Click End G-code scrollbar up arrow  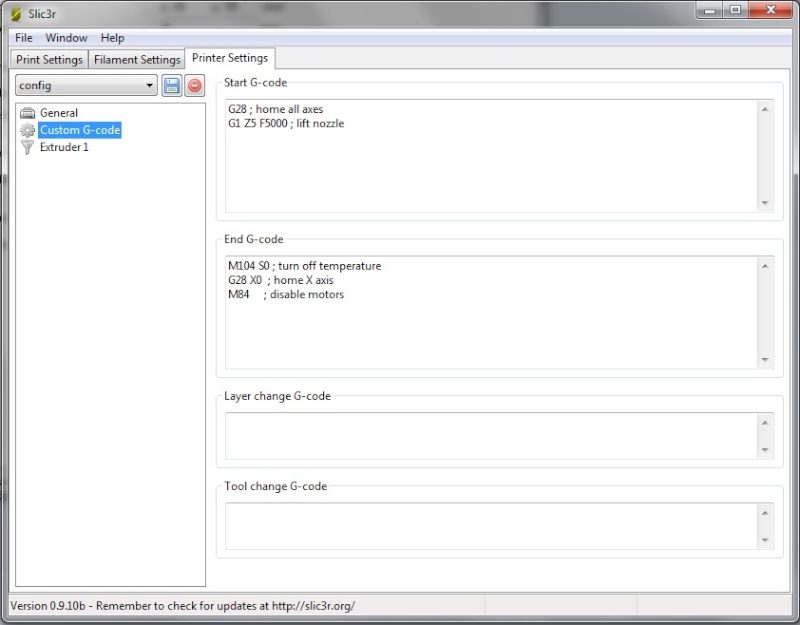tap(765, 266)
